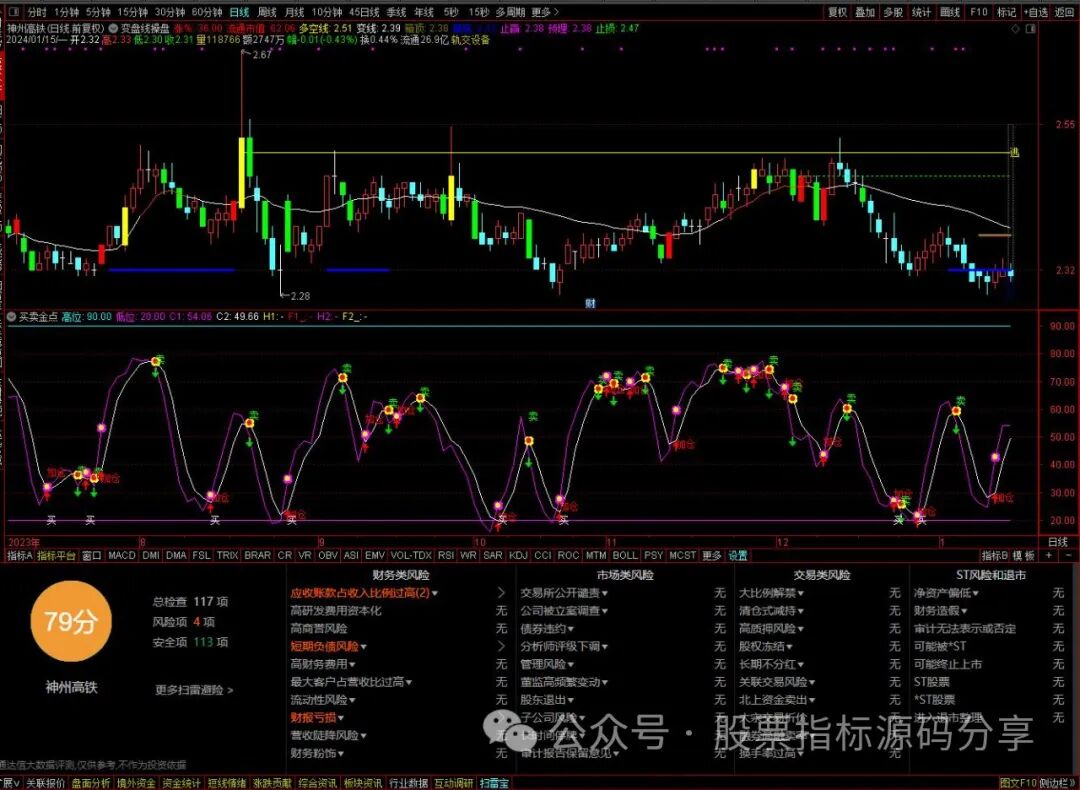This screenshot has width=1080, height=790.
Task: Expand the 流动性风险 item
Action: (x=323, y=700)
